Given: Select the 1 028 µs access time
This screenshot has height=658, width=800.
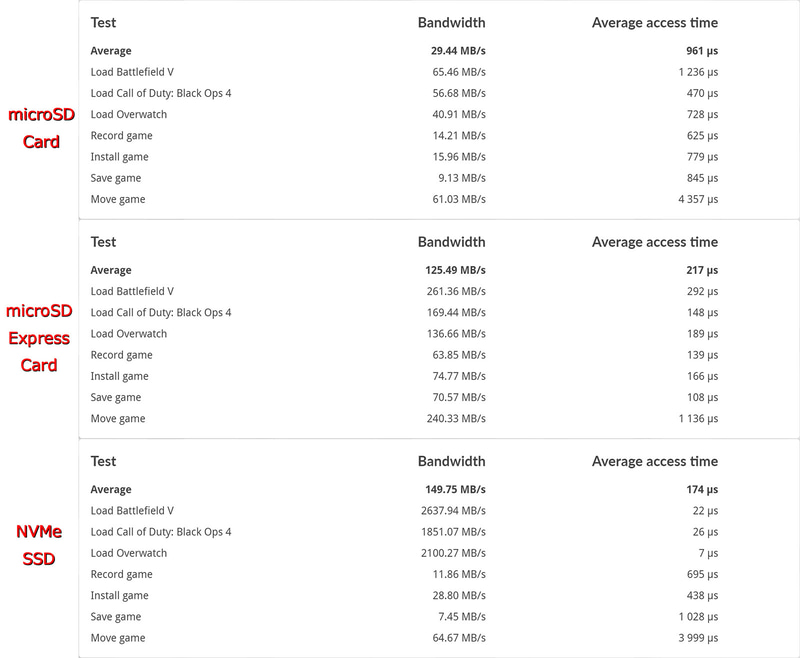Looking at the screenshot, I should (697, 617).
